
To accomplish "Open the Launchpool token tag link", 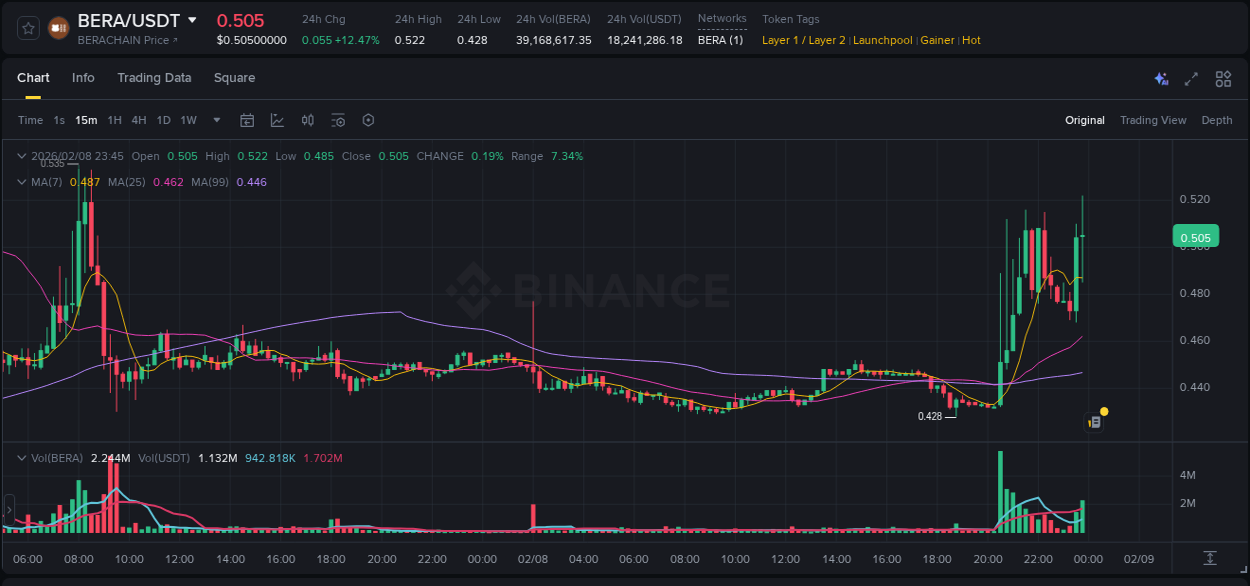I will click(x=882, y=40).
